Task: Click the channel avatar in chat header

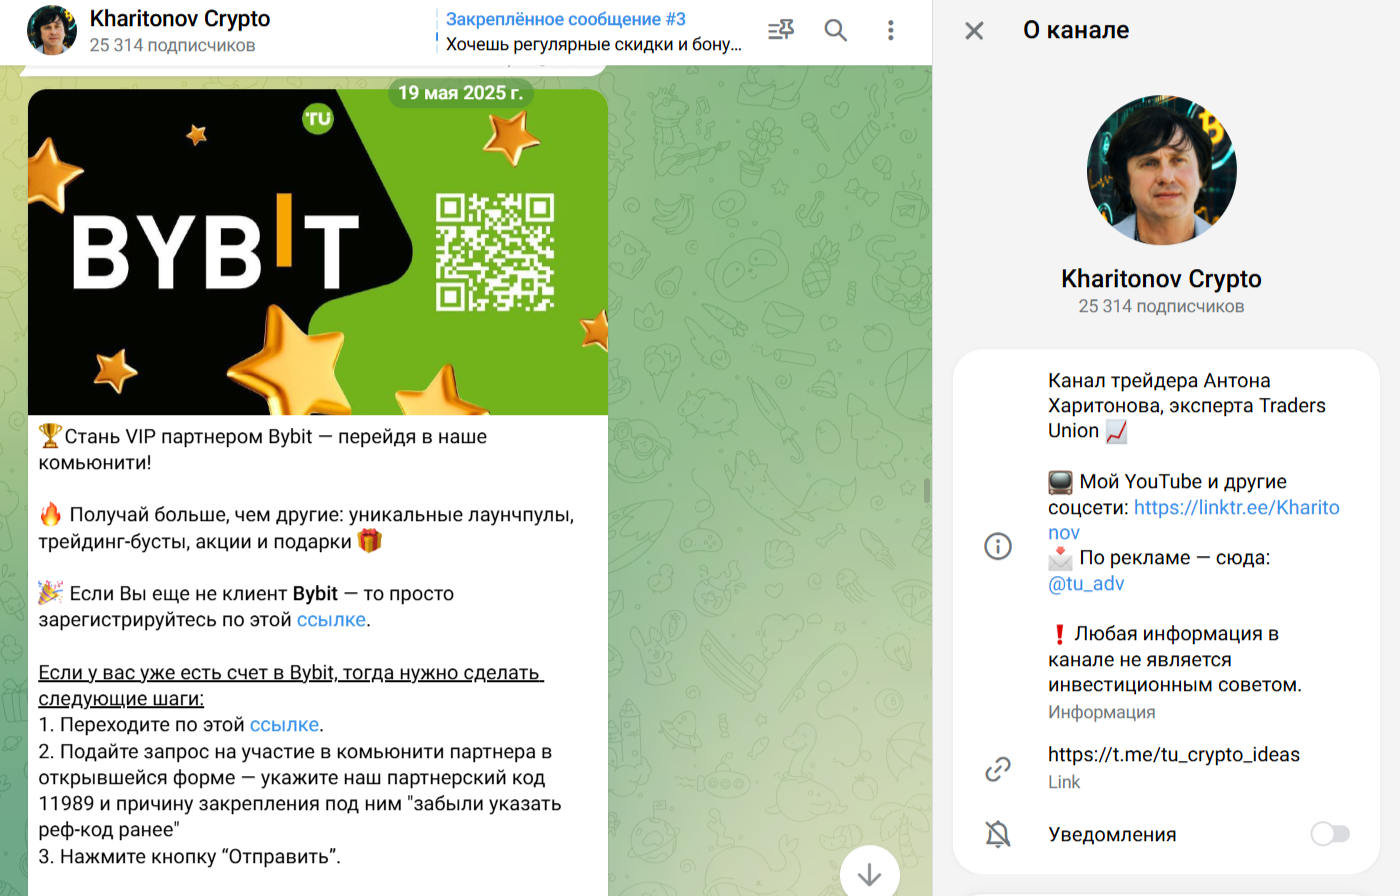Action: pyautogui.click(x=52, y=30)
